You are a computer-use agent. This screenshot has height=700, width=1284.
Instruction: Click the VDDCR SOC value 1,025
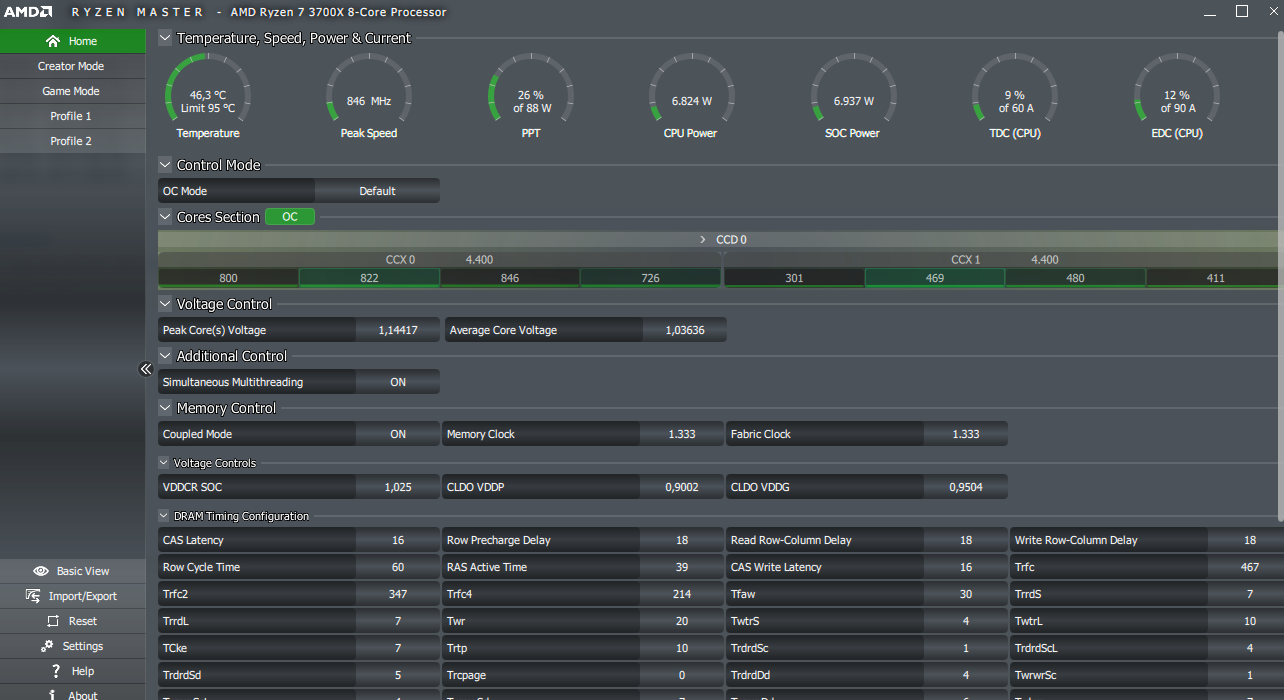point(398,487)
